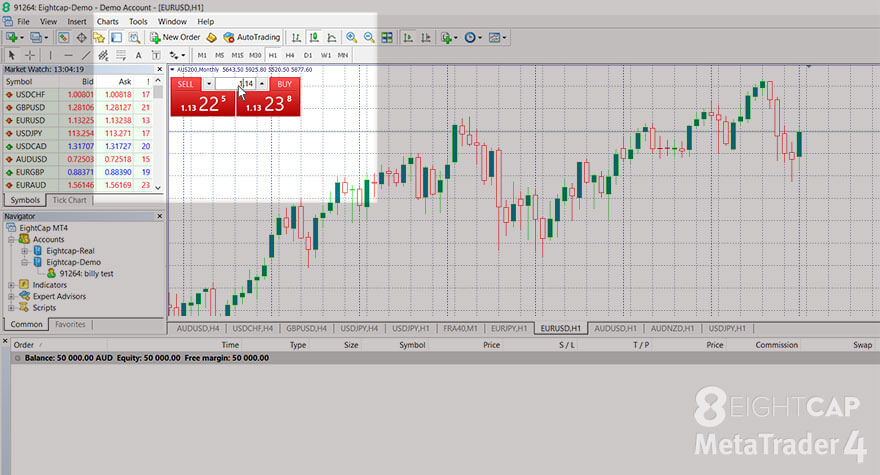Toggle the Chart Shift icon
This screenshot has width=880, height=475.
[x=426, y=38]
